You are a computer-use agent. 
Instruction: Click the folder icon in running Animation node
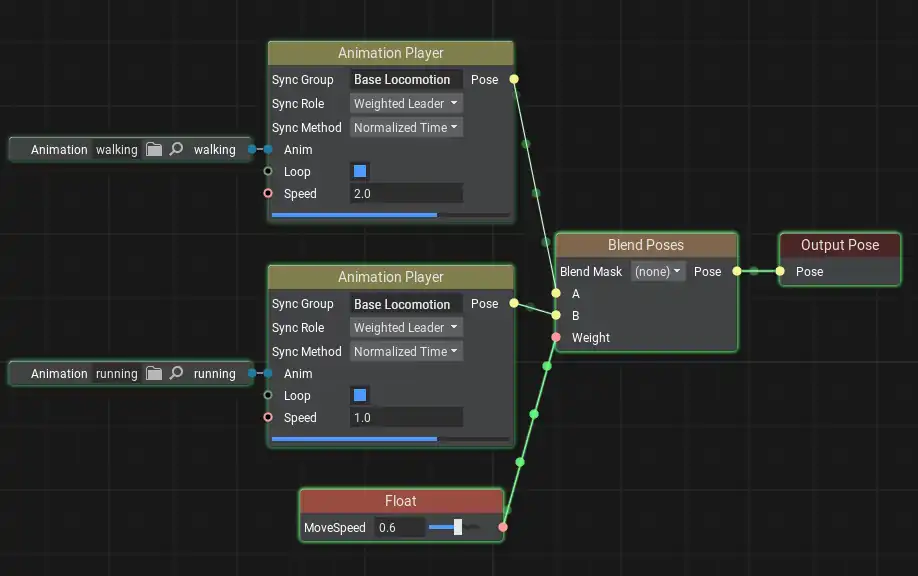(153, 374)
